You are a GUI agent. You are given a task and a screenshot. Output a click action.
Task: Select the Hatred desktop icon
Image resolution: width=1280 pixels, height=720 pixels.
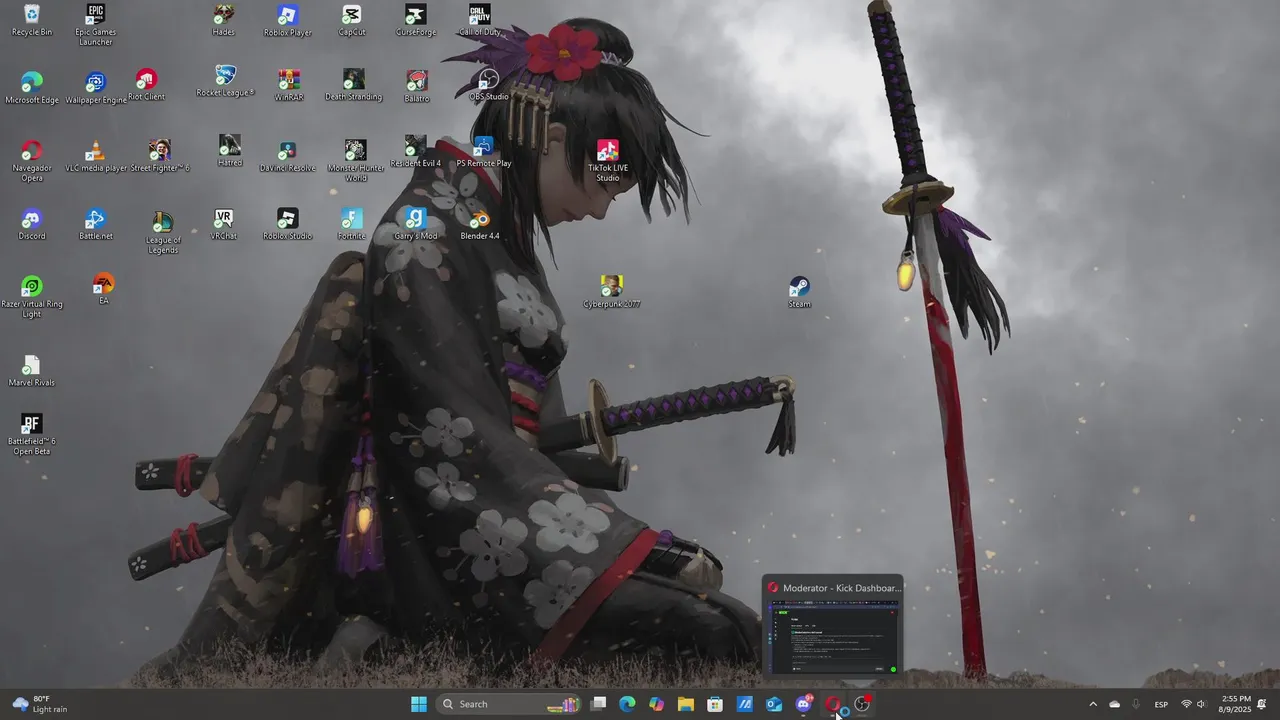(230, 151)
